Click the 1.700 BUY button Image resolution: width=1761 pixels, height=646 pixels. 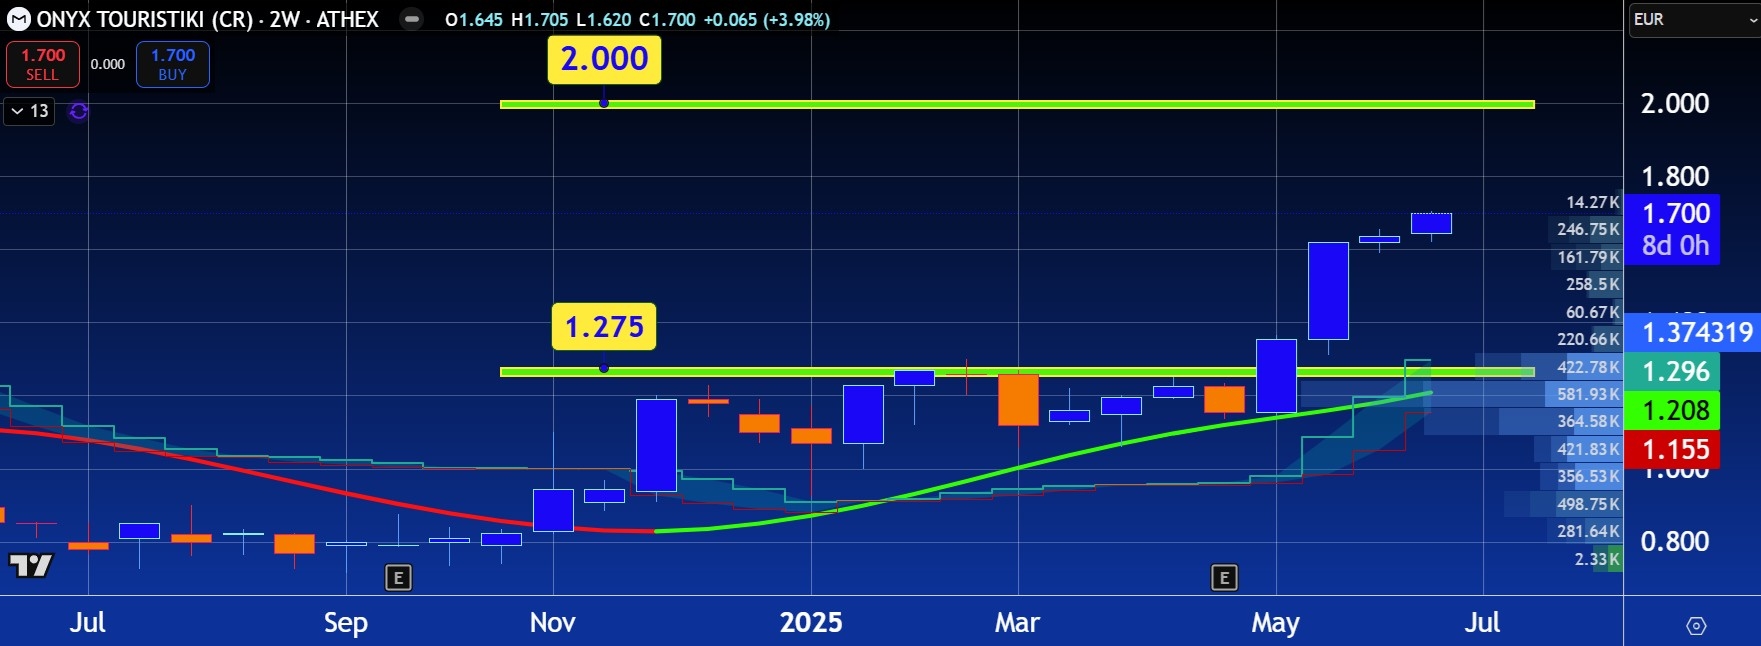(x=173, y=64)
